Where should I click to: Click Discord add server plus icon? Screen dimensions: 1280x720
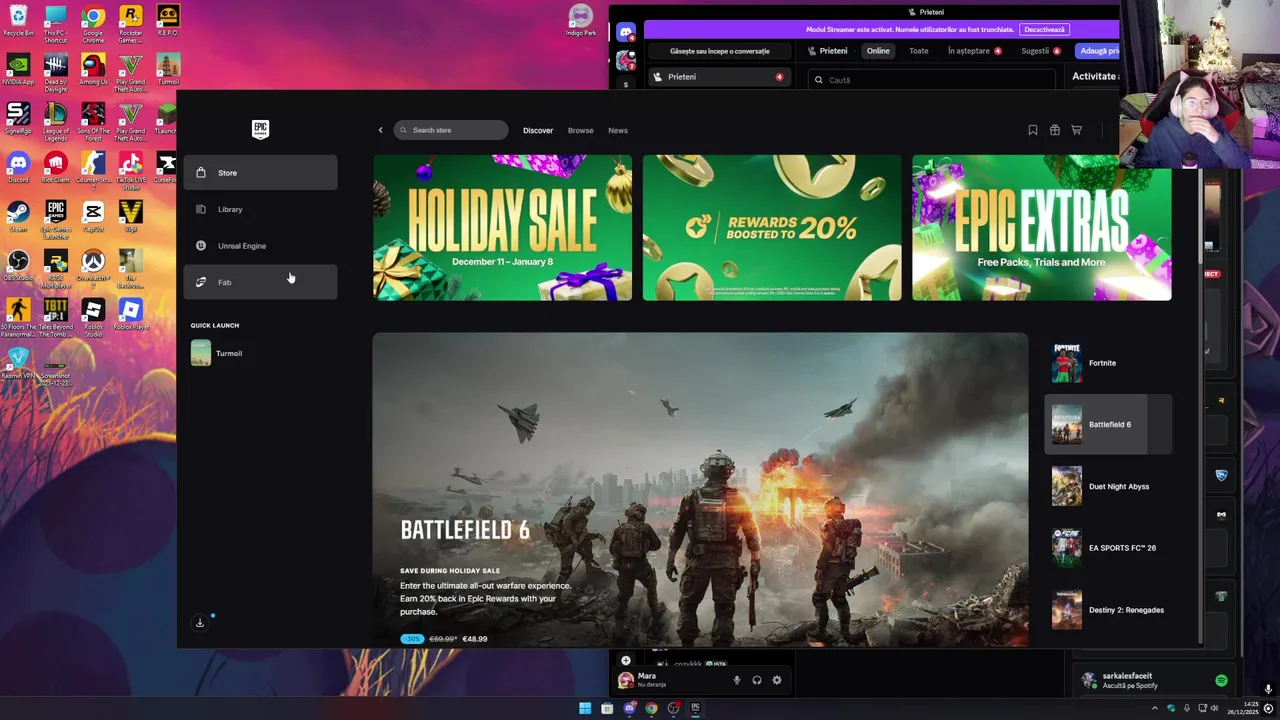(x=626, y=660)
